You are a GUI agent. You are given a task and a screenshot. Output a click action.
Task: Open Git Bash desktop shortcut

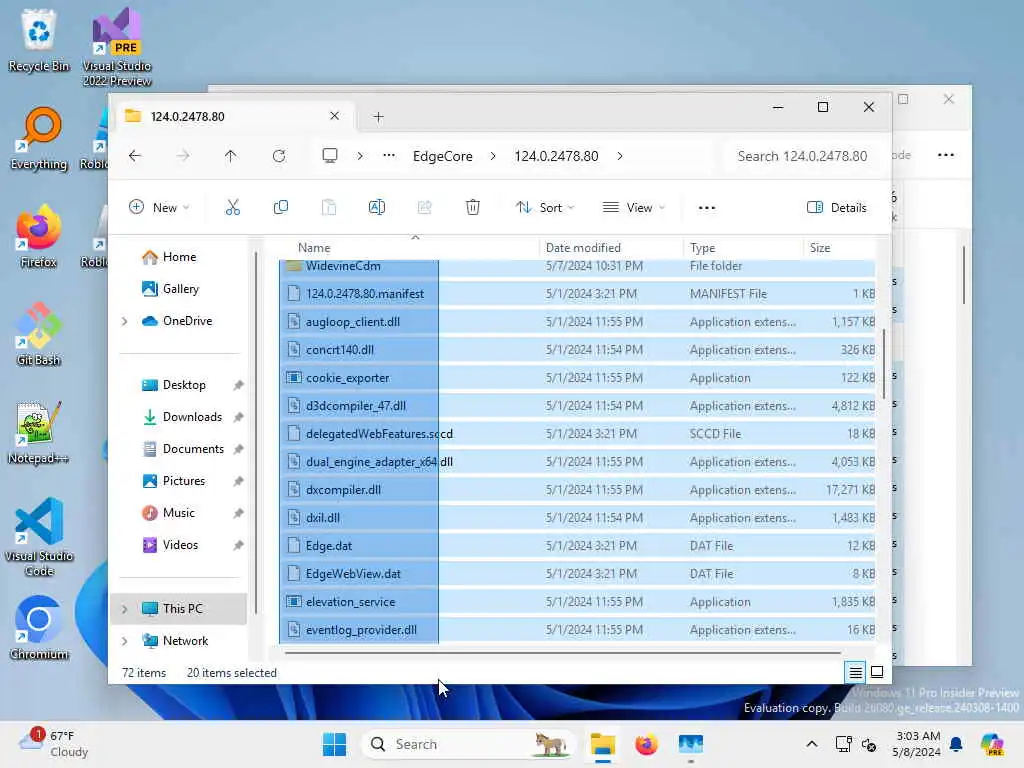pos(39,334)
